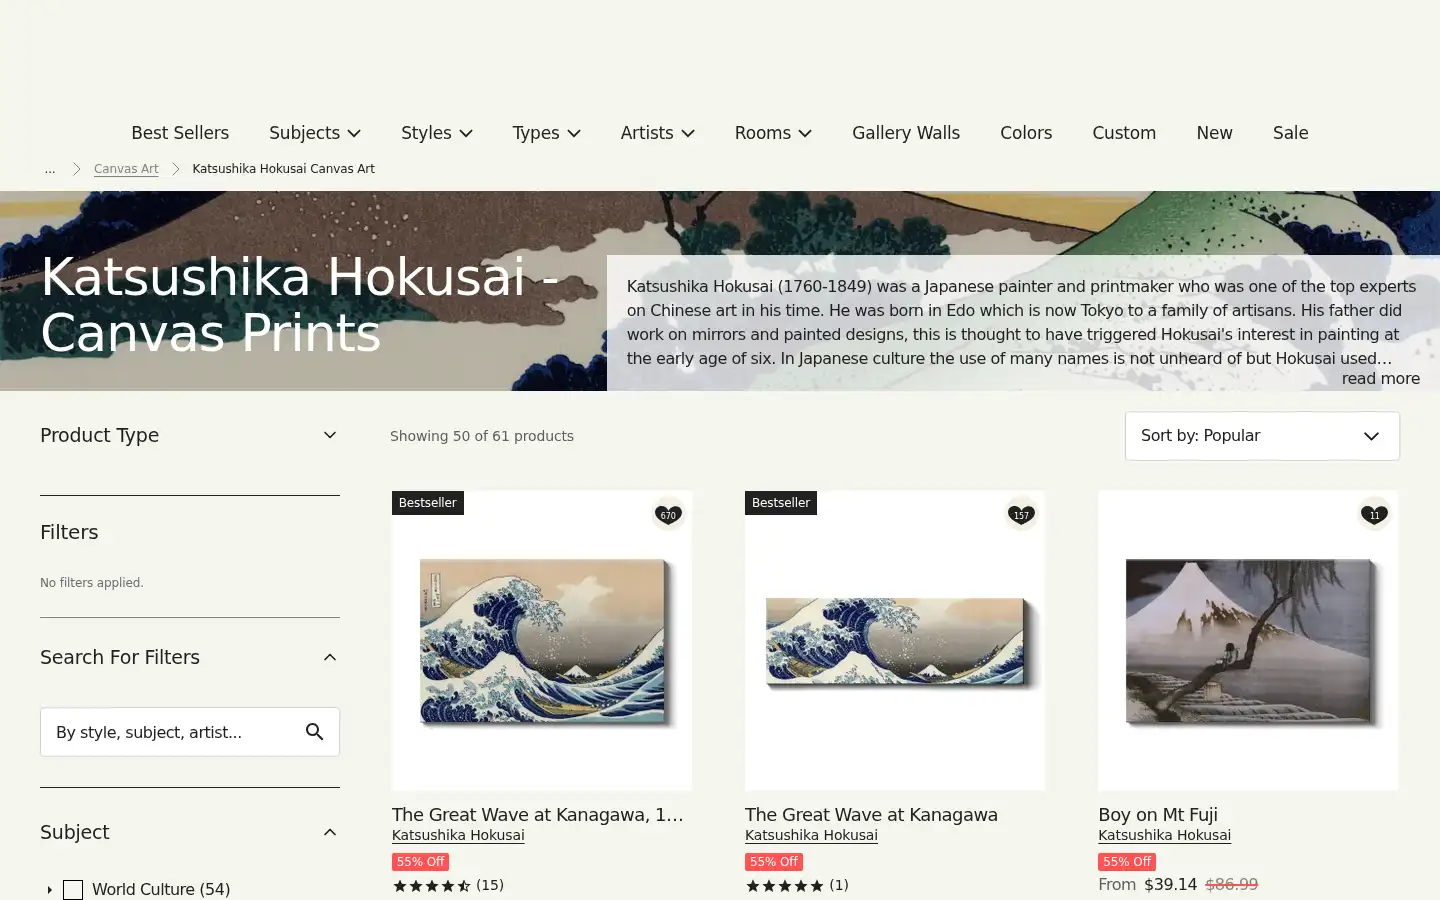The height and width of the screenshot is (900, 1440).
Task: Click the heart icon showing 157 favorites
Action: [1021, 514]
